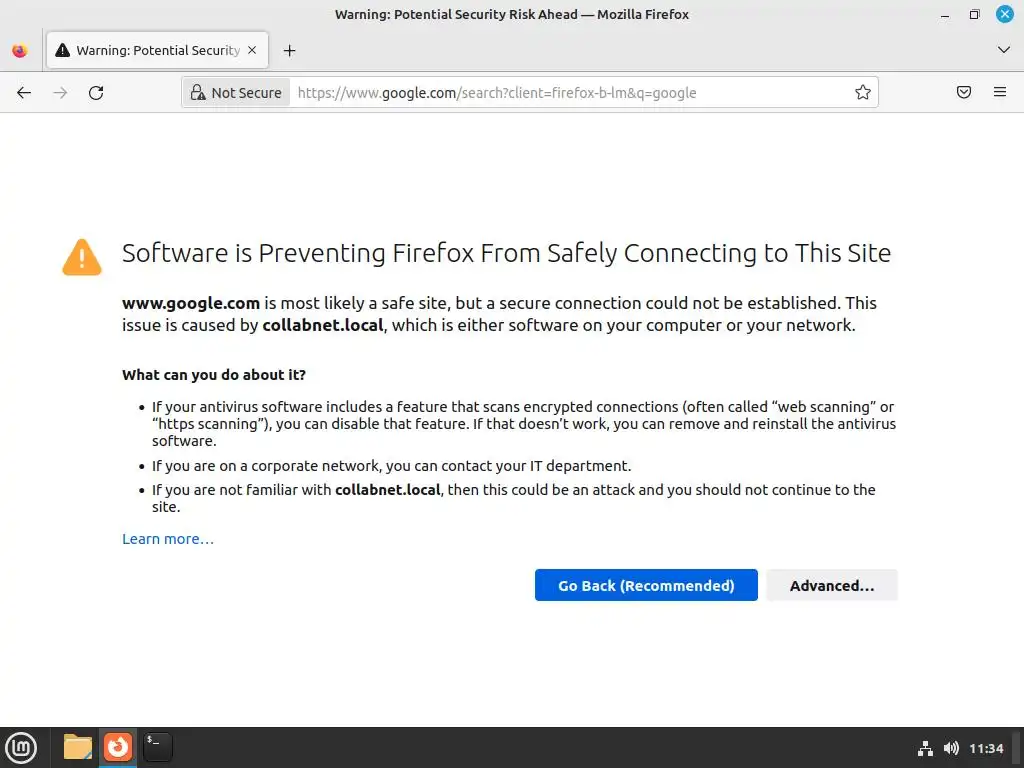The image size is (1024, 768).
Task: Select the Warning: Potential Security tab
Action: pos(150,50)
